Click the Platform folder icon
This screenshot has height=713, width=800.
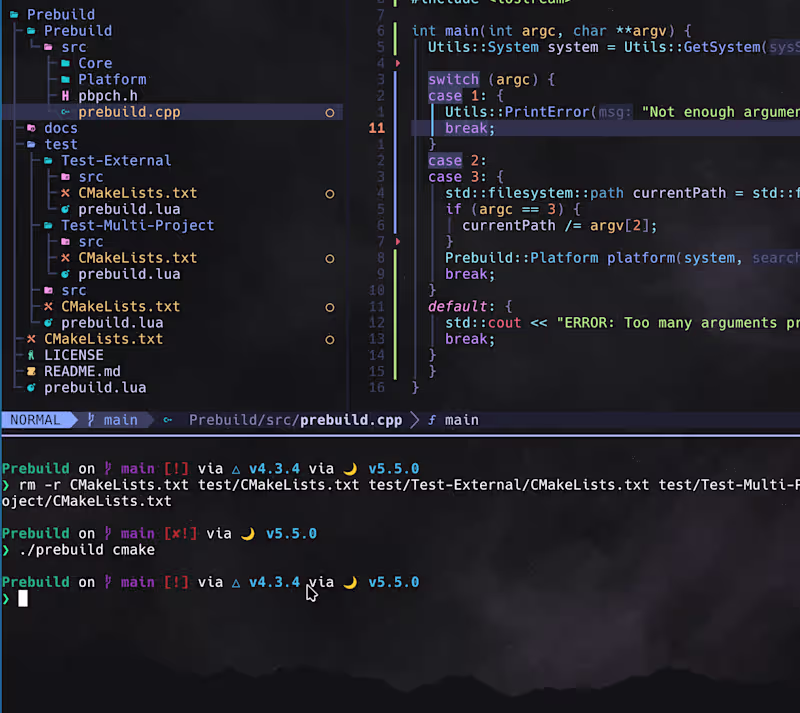point(65,80)
